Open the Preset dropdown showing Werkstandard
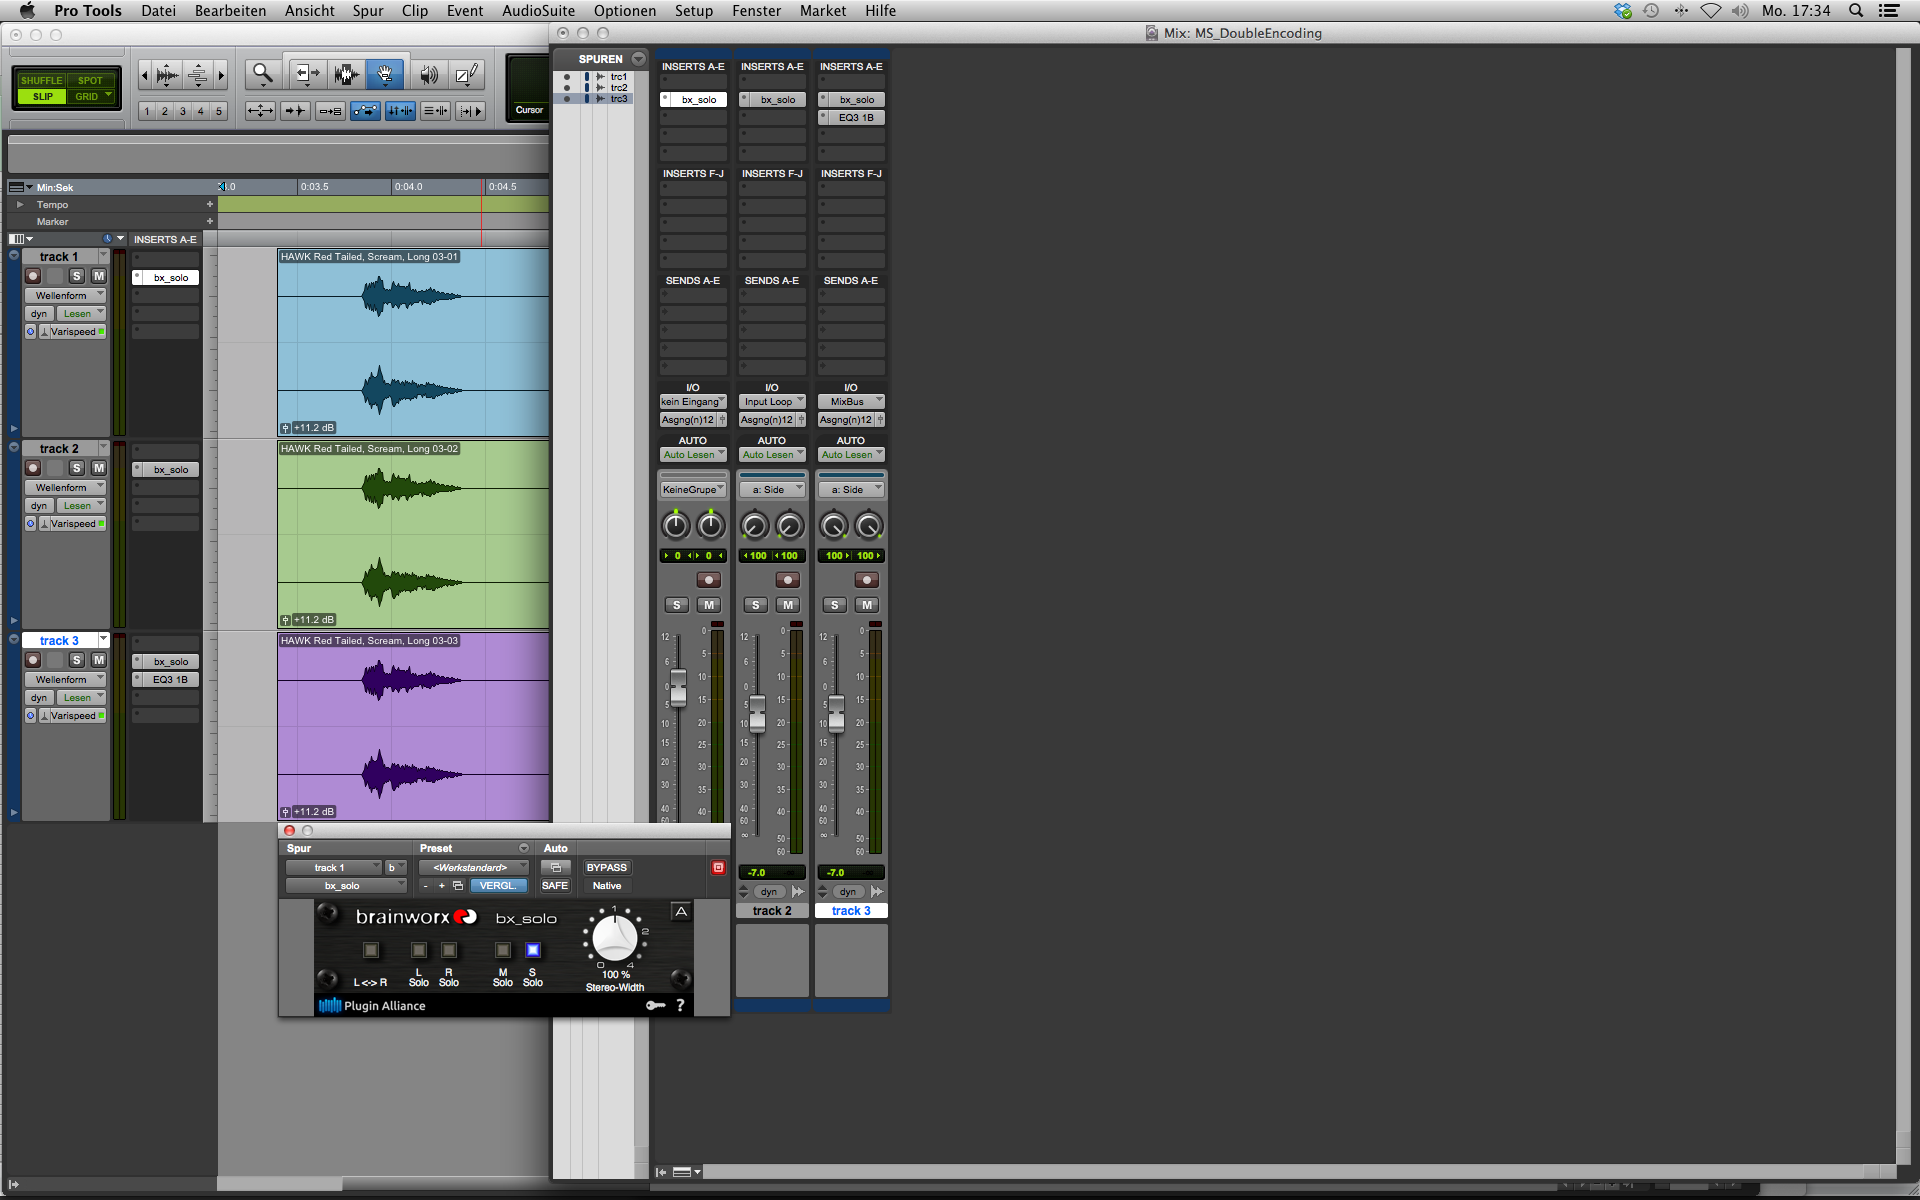Screen dimensions: 1920x1200 [474, 866]
